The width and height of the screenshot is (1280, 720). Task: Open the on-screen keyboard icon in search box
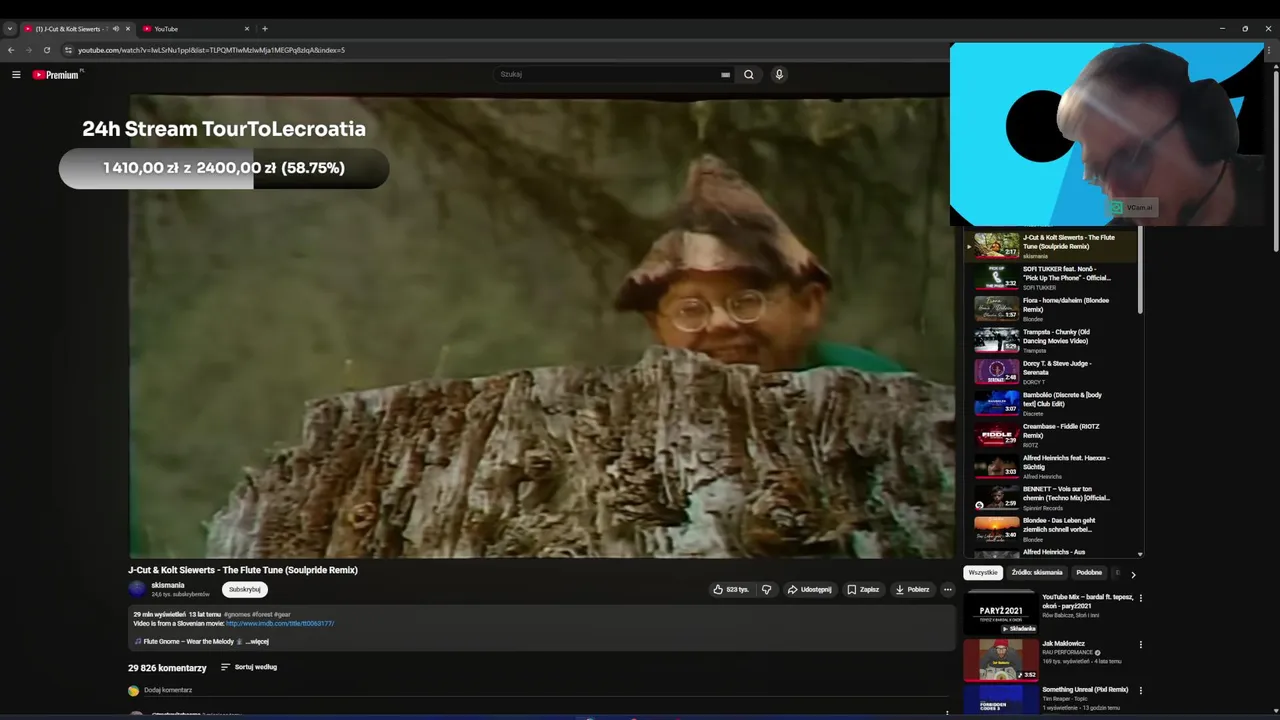(725, 74)
